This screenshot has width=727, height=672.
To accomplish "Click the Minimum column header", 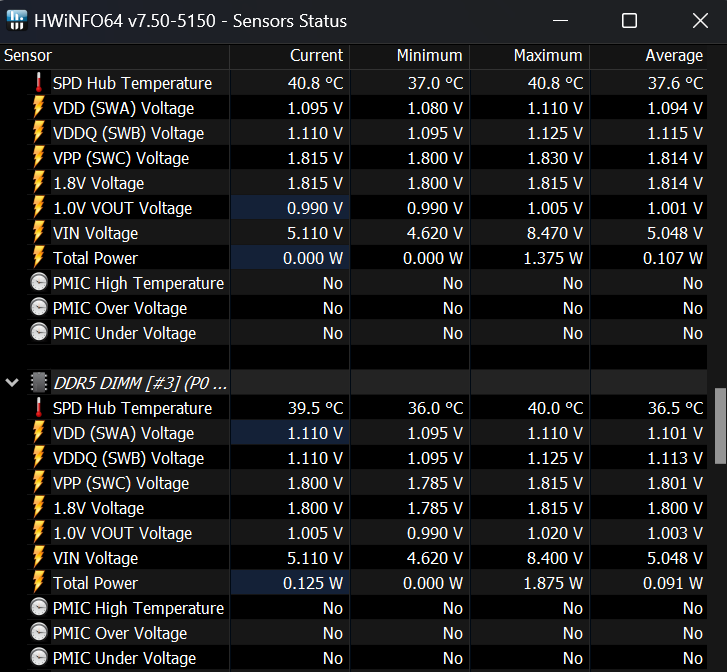I will (x=429, y=56).
